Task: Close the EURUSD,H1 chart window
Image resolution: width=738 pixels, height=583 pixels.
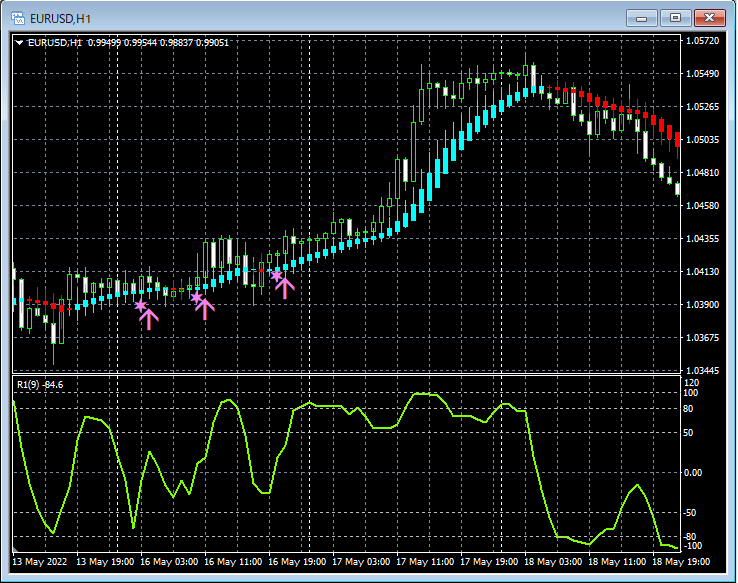Action: point(709,18)
